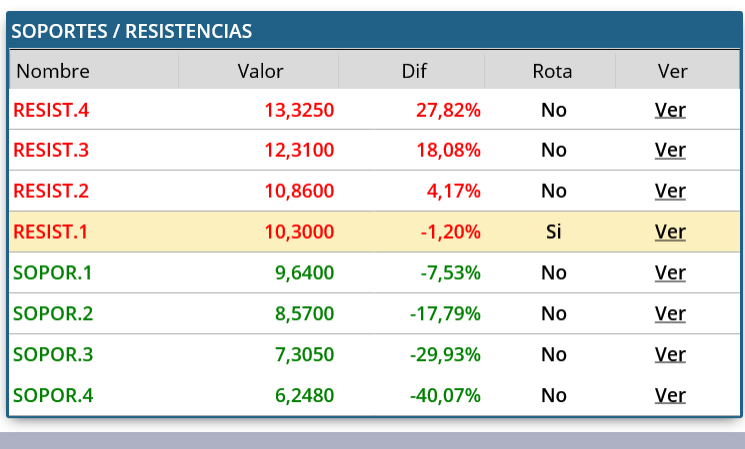Open the Ver link for RESIST.4

point(670,110)
